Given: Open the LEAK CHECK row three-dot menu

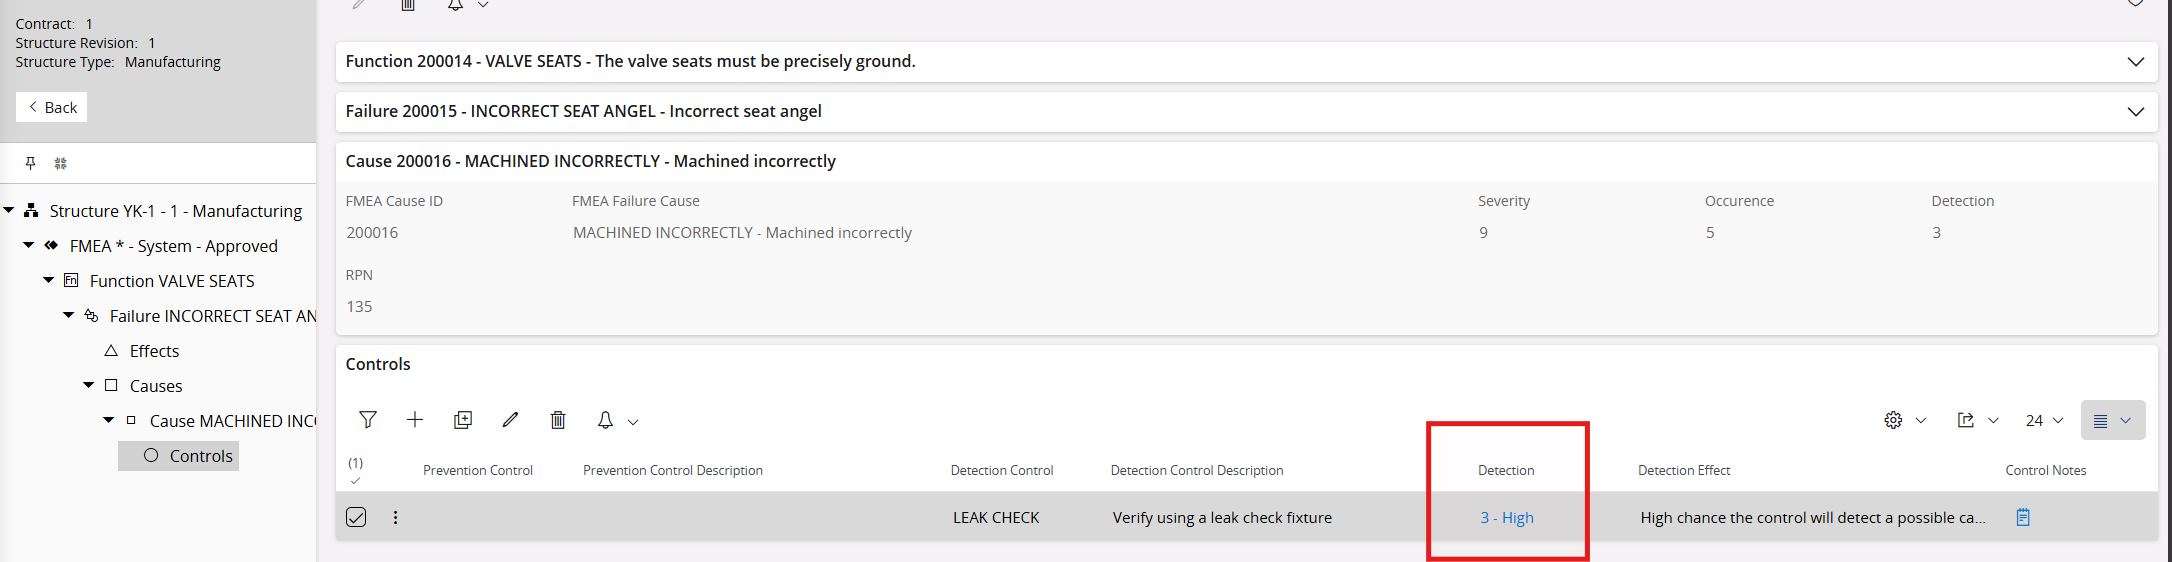Looking at the screenshot, I should (x=396, y=517).
